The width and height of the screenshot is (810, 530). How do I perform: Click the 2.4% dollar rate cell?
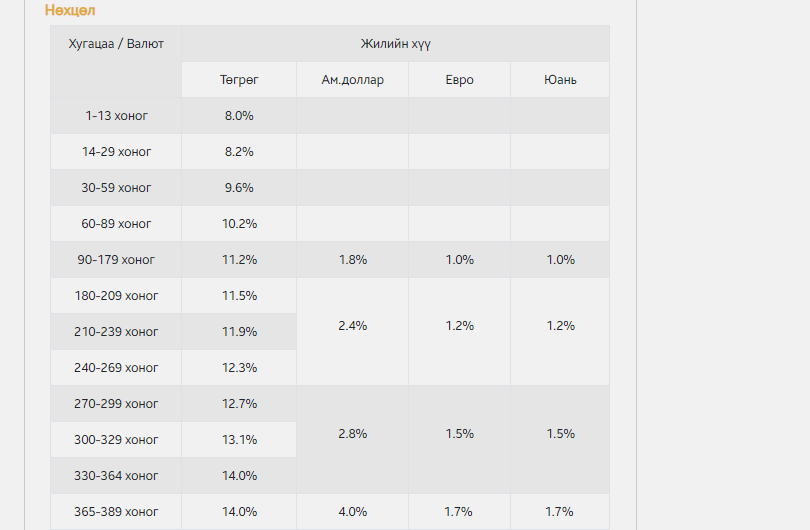[x=352, y=326]
